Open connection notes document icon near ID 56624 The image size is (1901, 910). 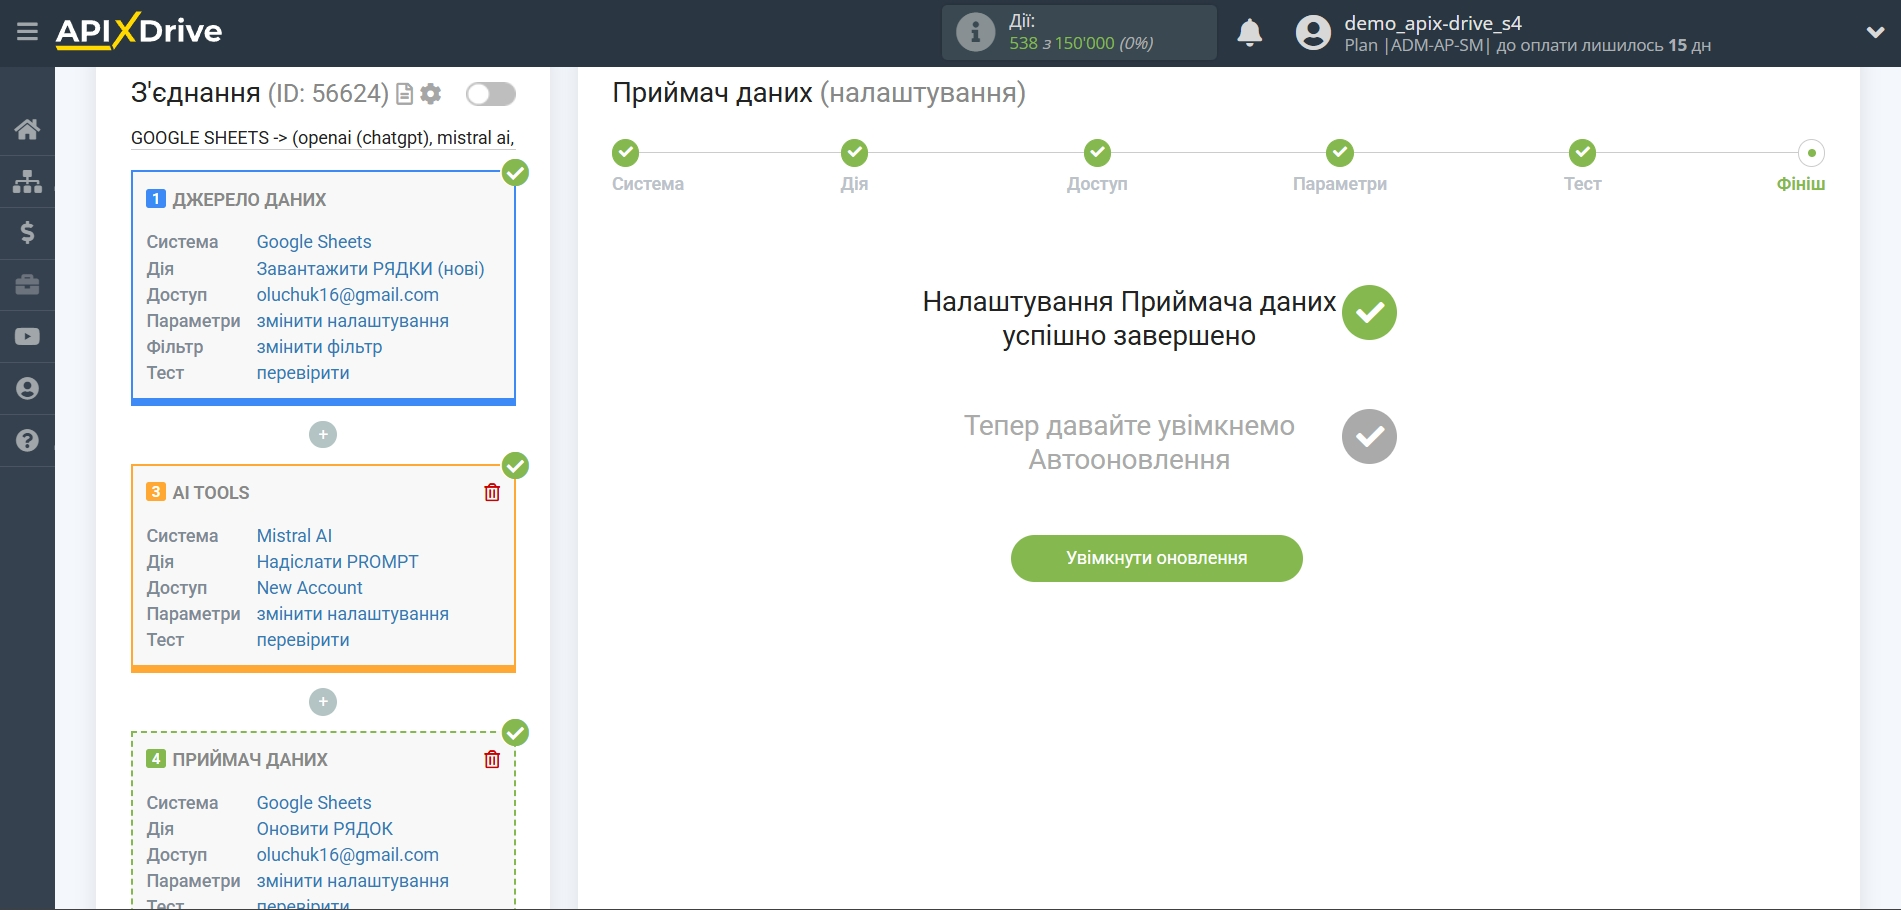(404, 93)
